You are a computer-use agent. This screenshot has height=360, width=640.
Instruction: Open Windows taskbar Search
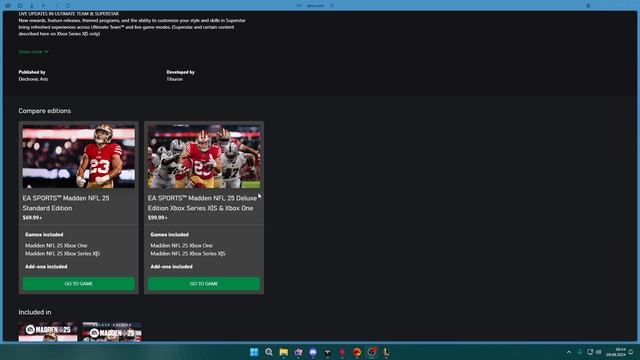(x=269, y=352)
